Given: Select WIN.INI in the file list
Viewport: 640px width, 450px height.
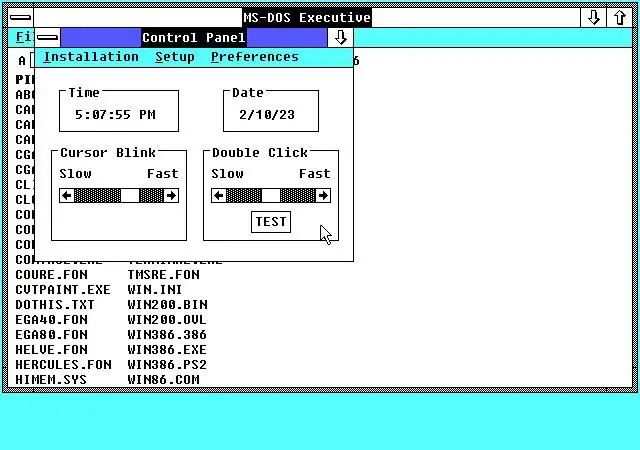Looking at the screenshot, I should coord(155,290).
